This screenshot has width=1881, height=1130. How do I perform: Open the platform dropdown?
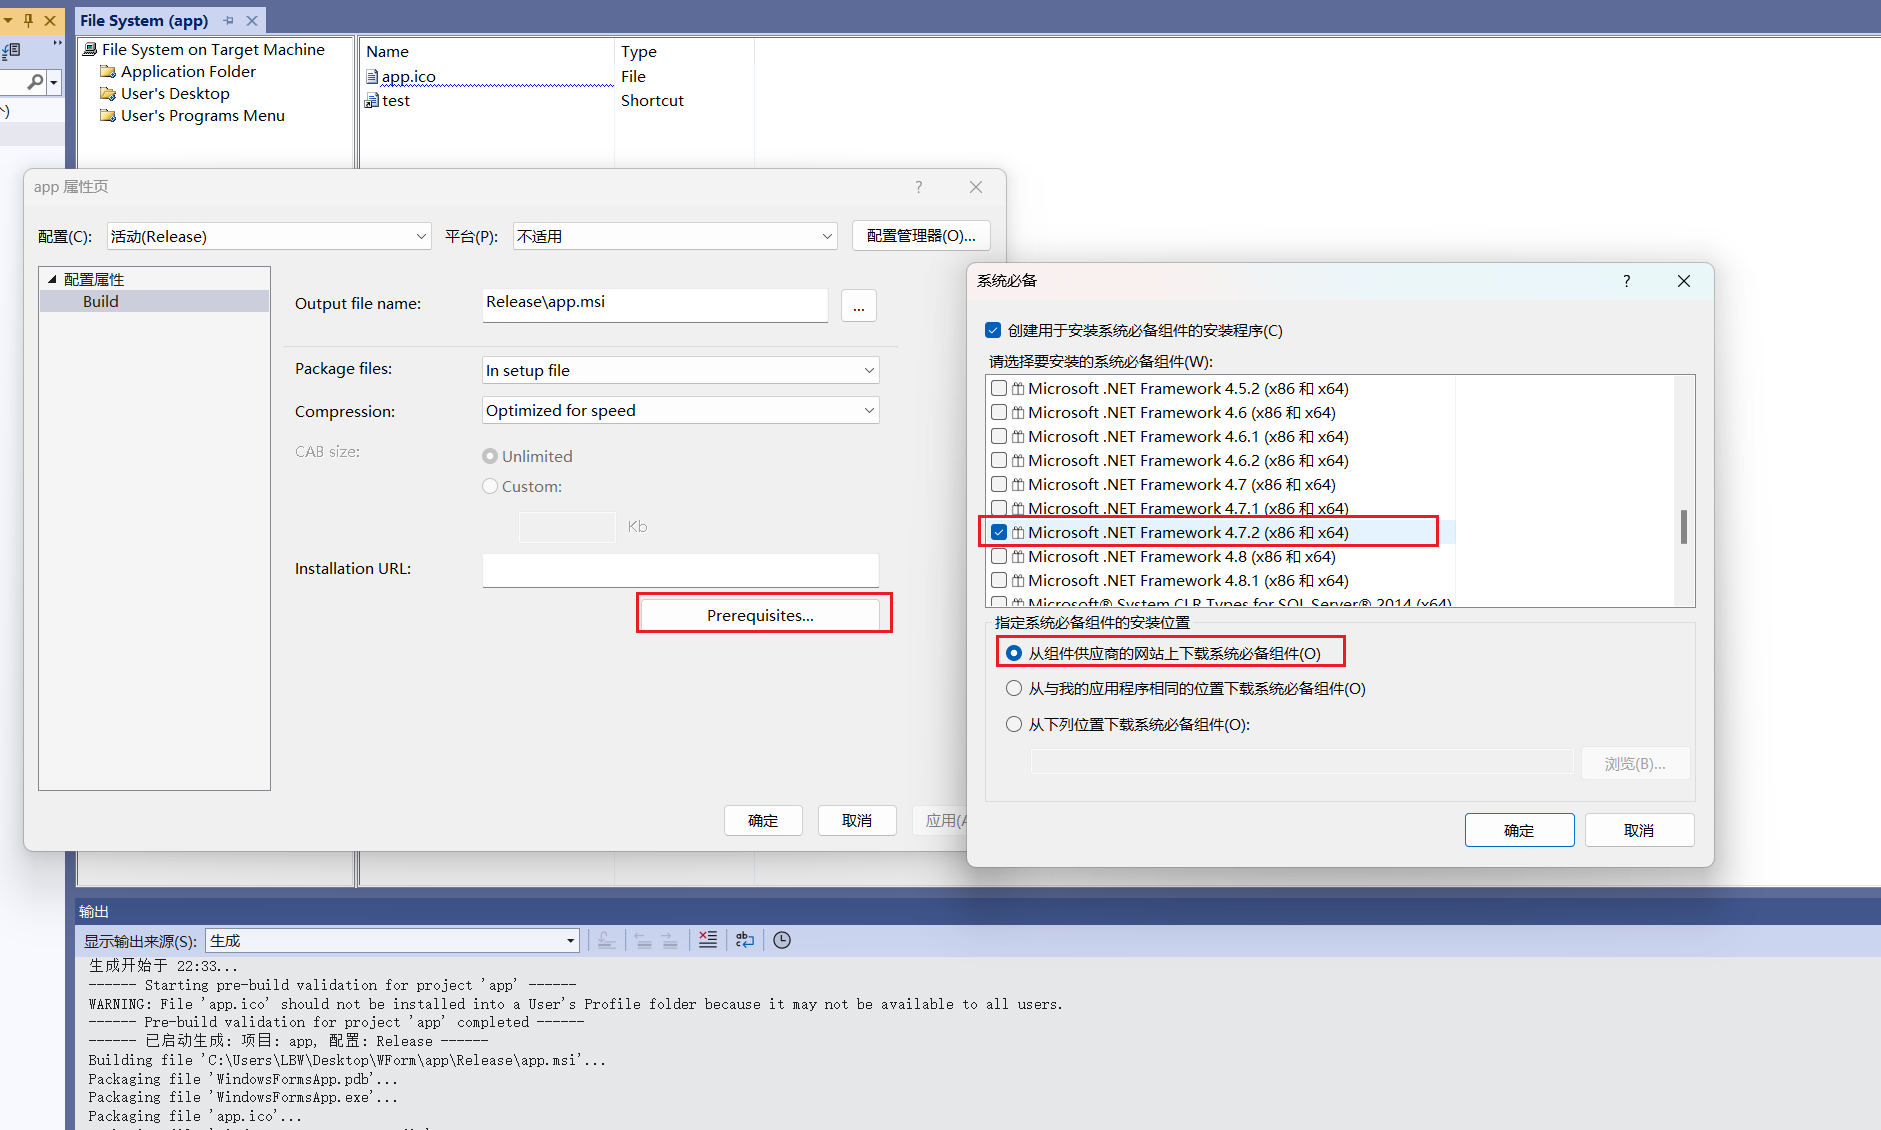(675, 236)
